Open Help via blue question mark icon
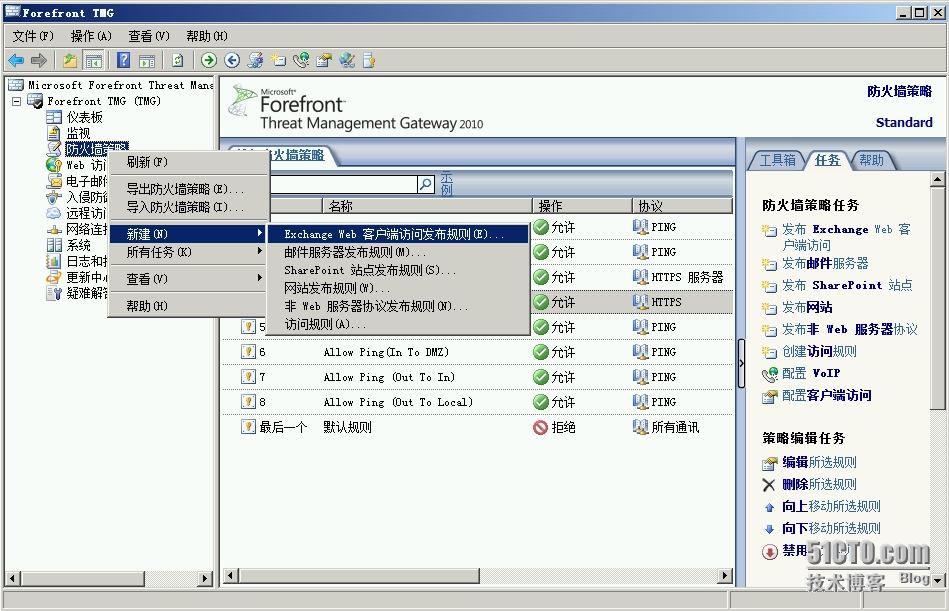Screen dimensions: 949x611 (123, 60)
